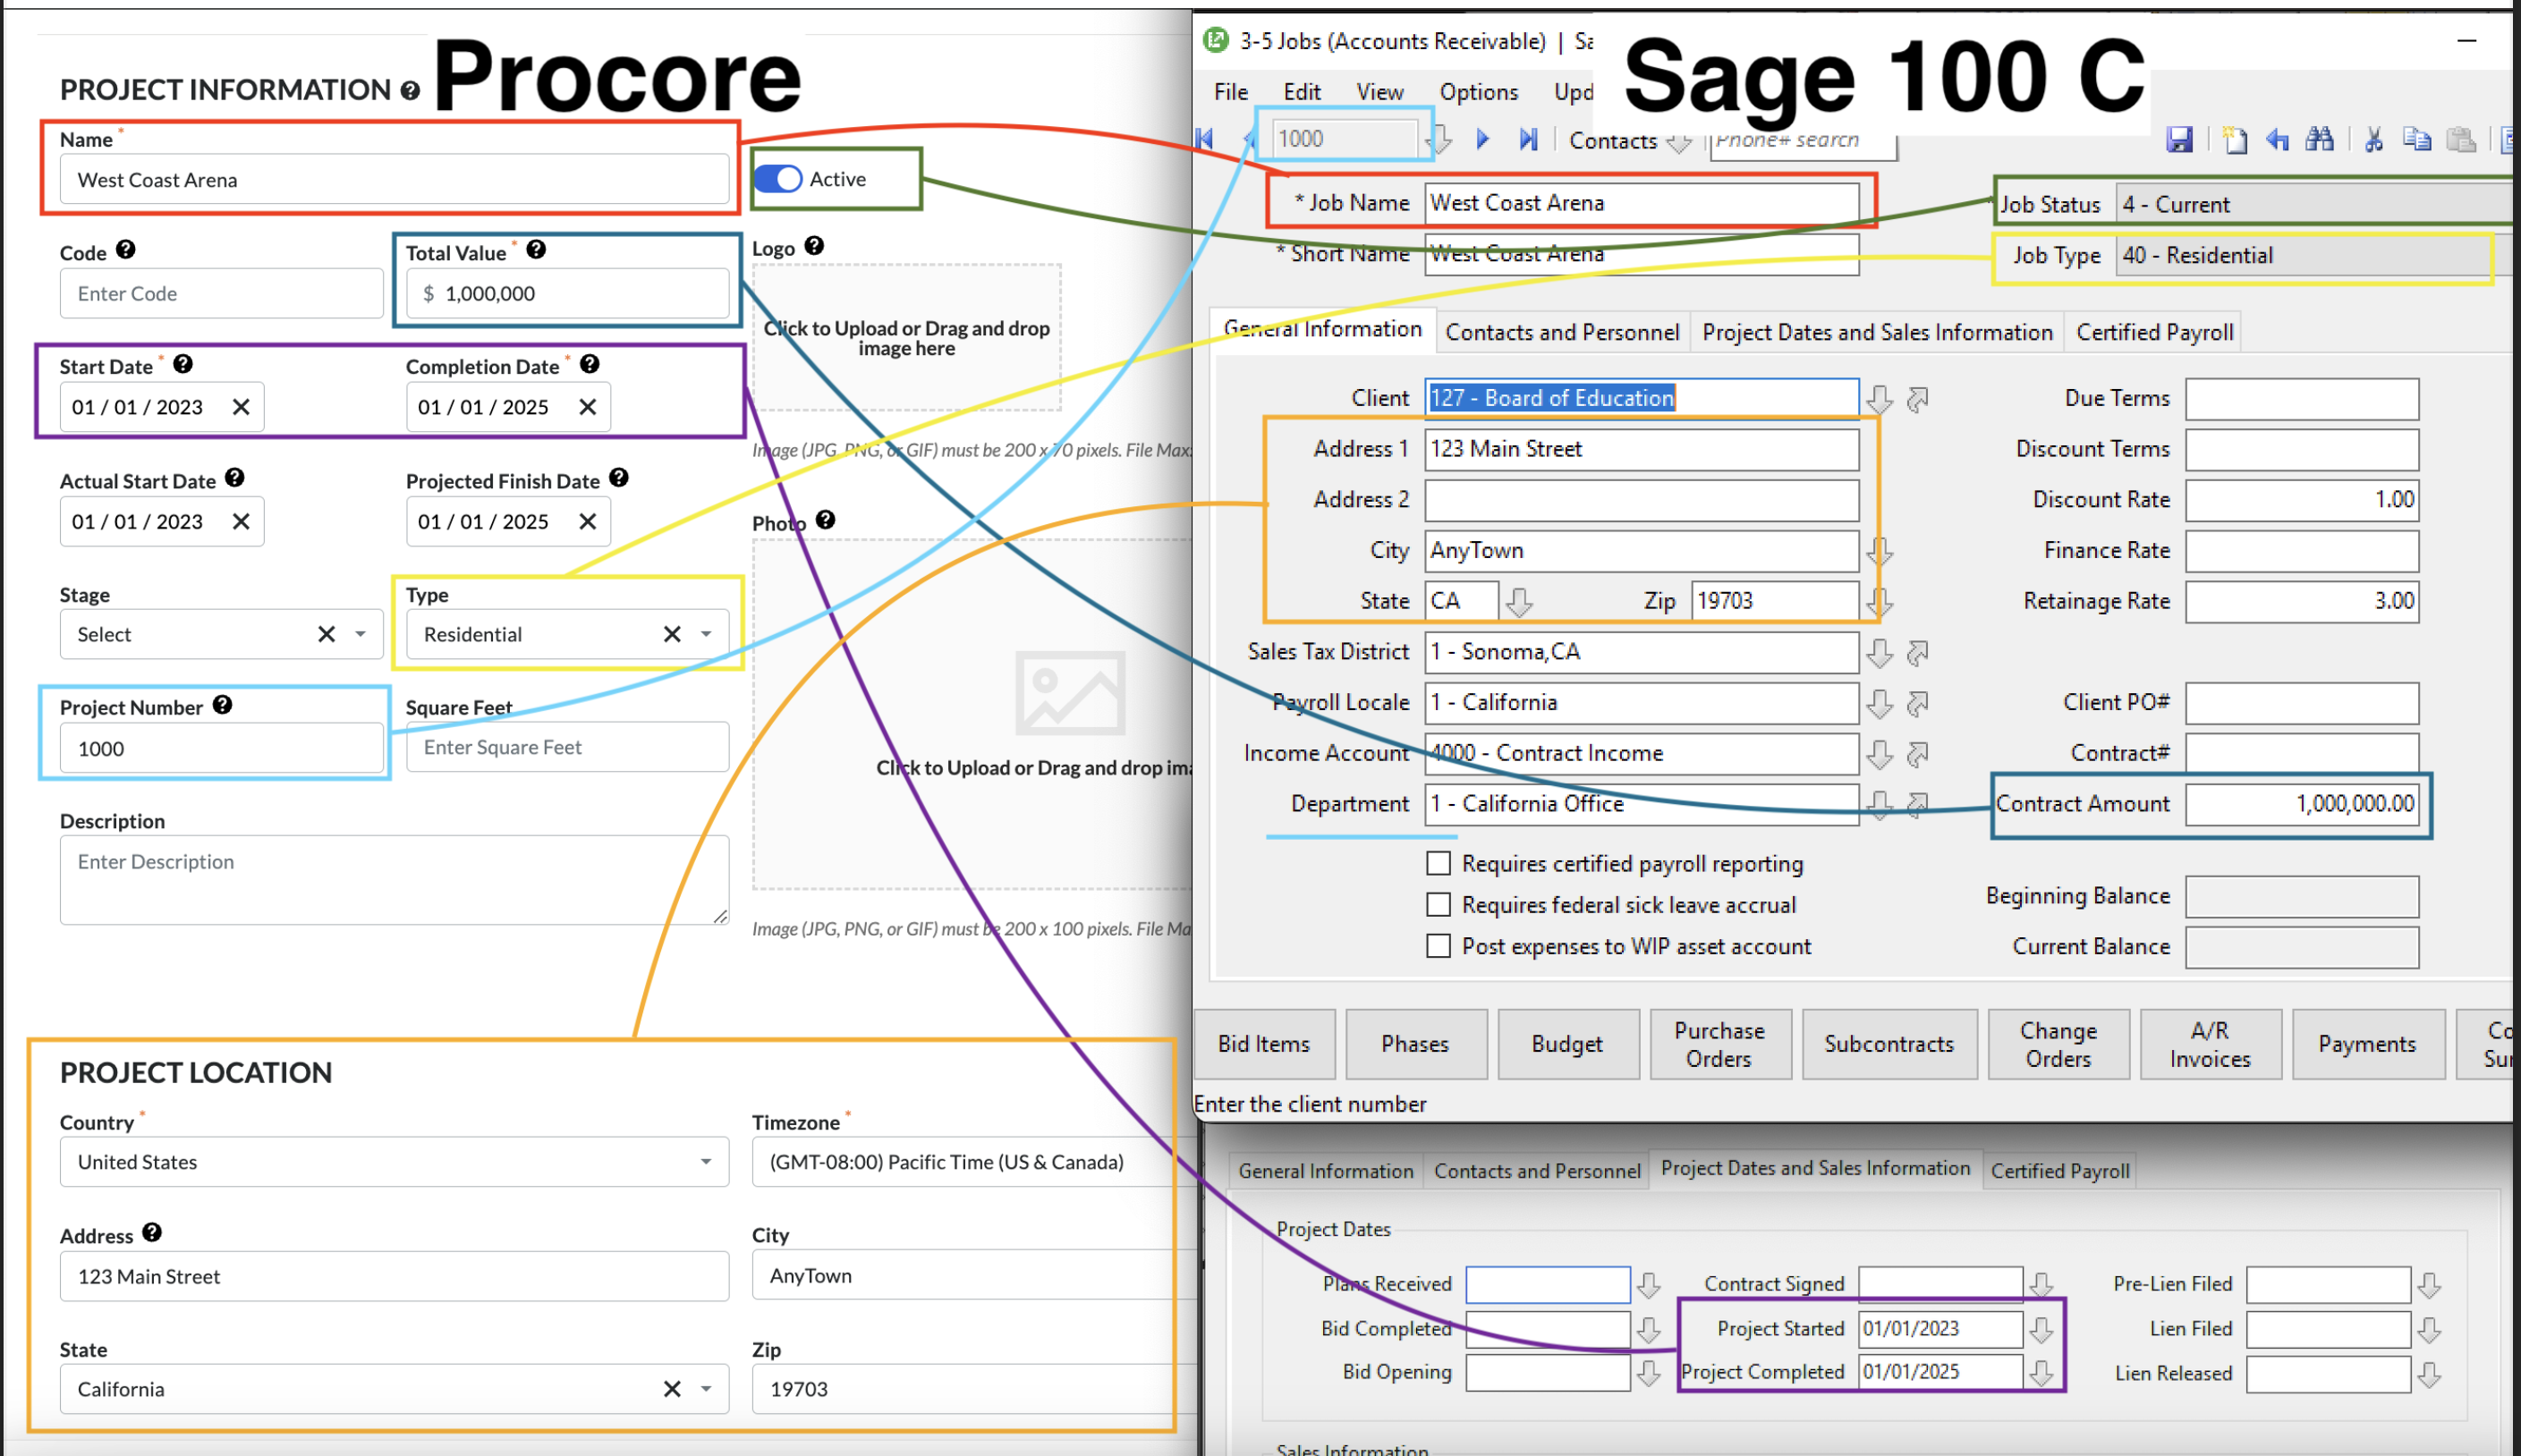
Task: Jump to last record in Sage toolbar
Action: click(x=1528, y=139)
